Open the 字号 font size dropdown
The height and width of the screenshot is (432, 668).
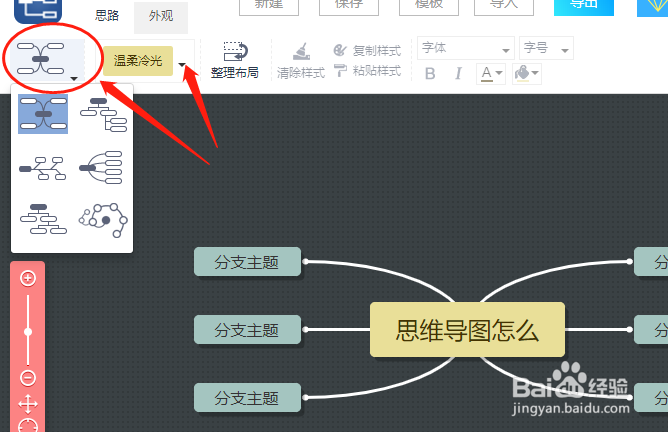coord(546,48)
